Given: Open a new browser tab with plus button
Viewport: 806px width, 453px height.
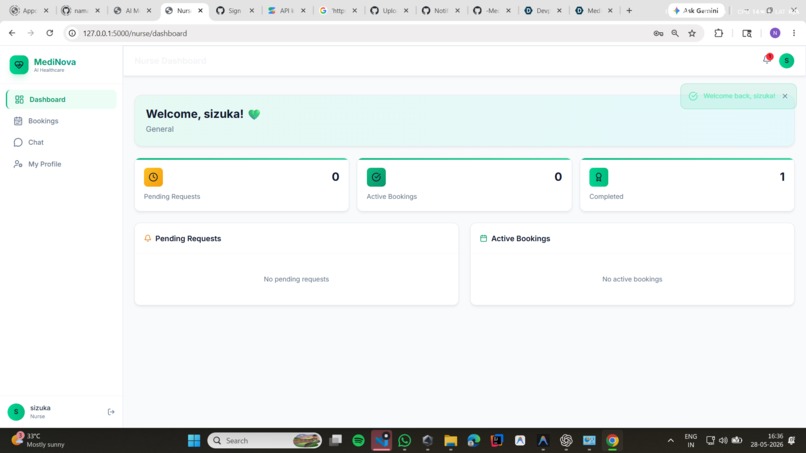Looking at the screenshot, I should 629,10.
